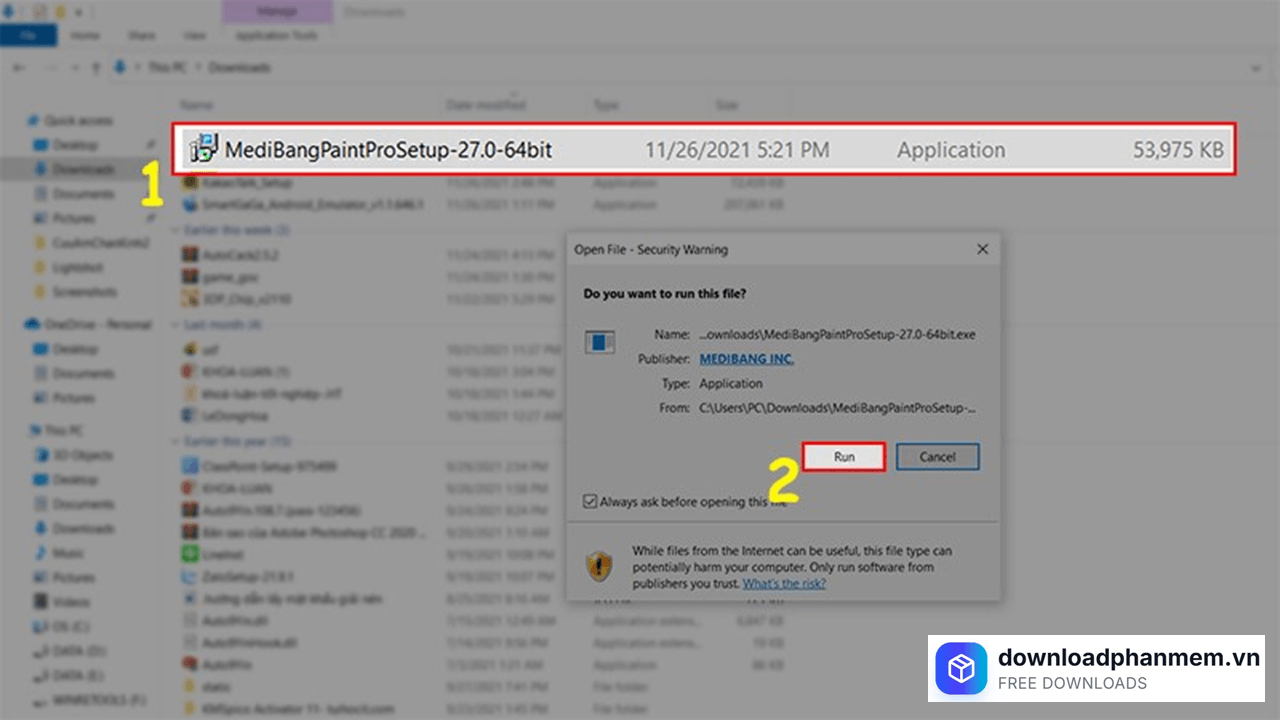Open the File tab in the ribbon
Viewport: 1280px width, 720px height.
(x=28, y=36)
